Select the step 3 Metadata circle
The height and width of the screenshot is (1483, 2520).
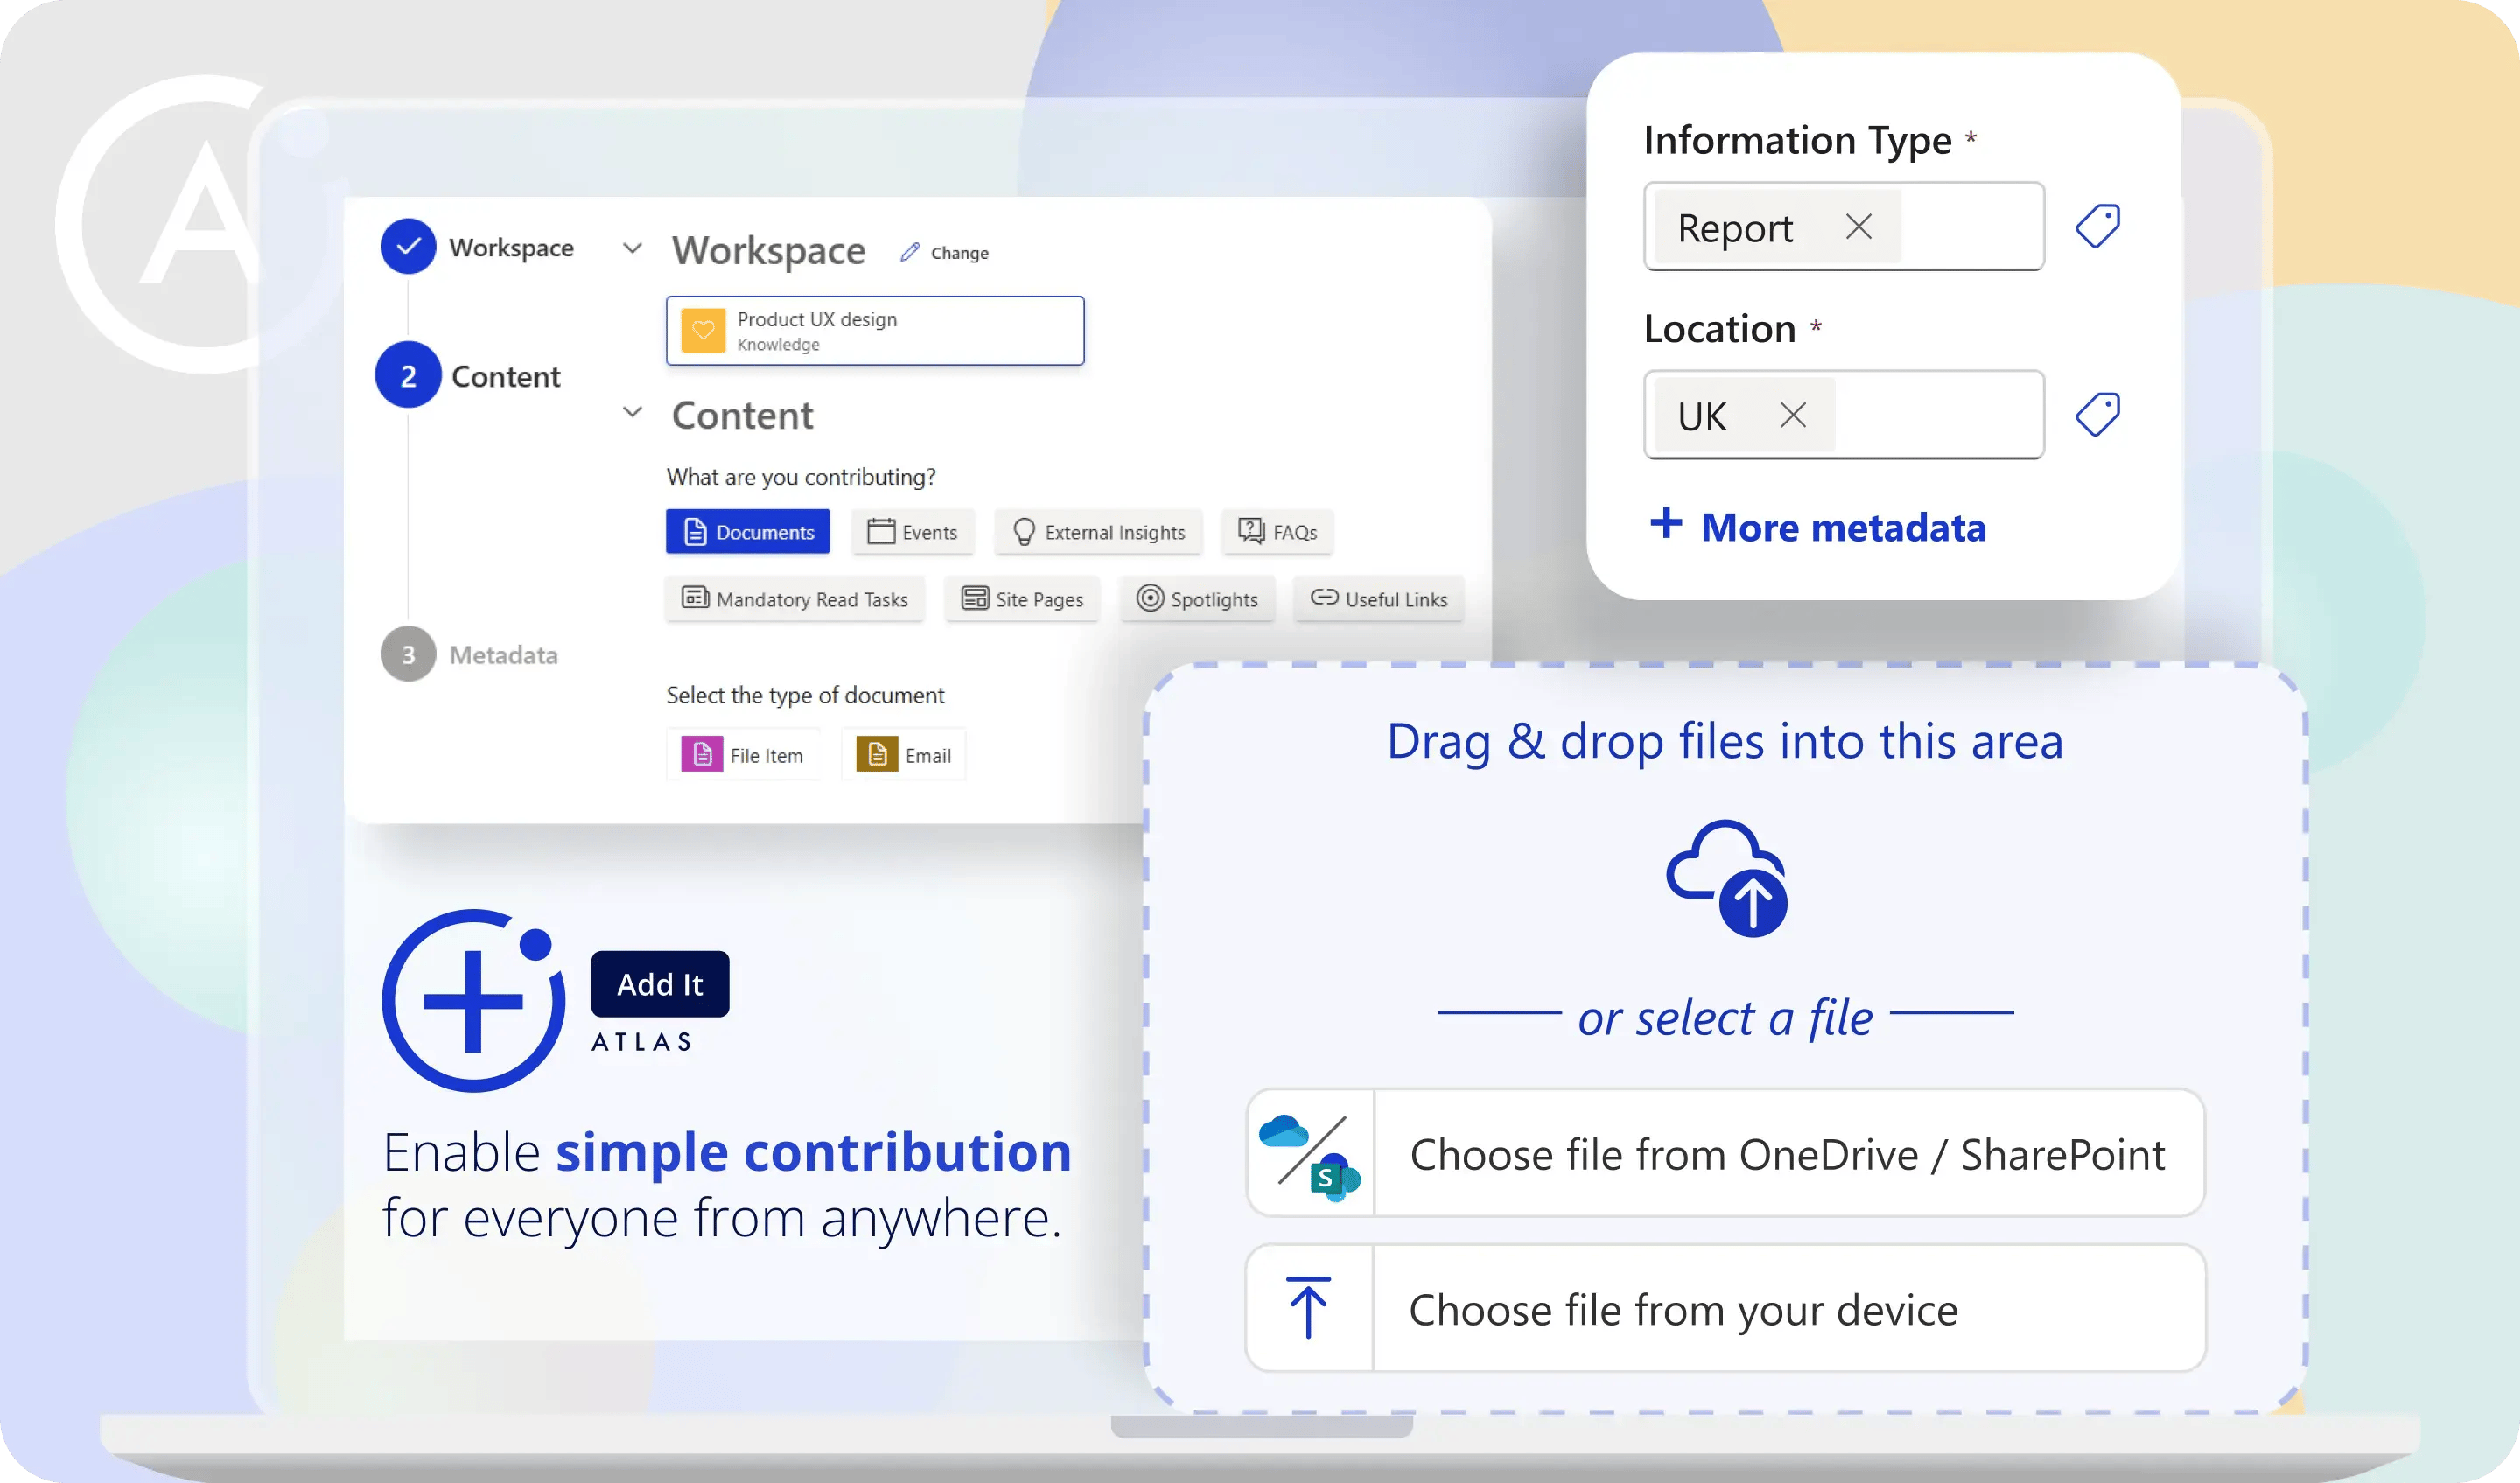click(x=408, y=654)
